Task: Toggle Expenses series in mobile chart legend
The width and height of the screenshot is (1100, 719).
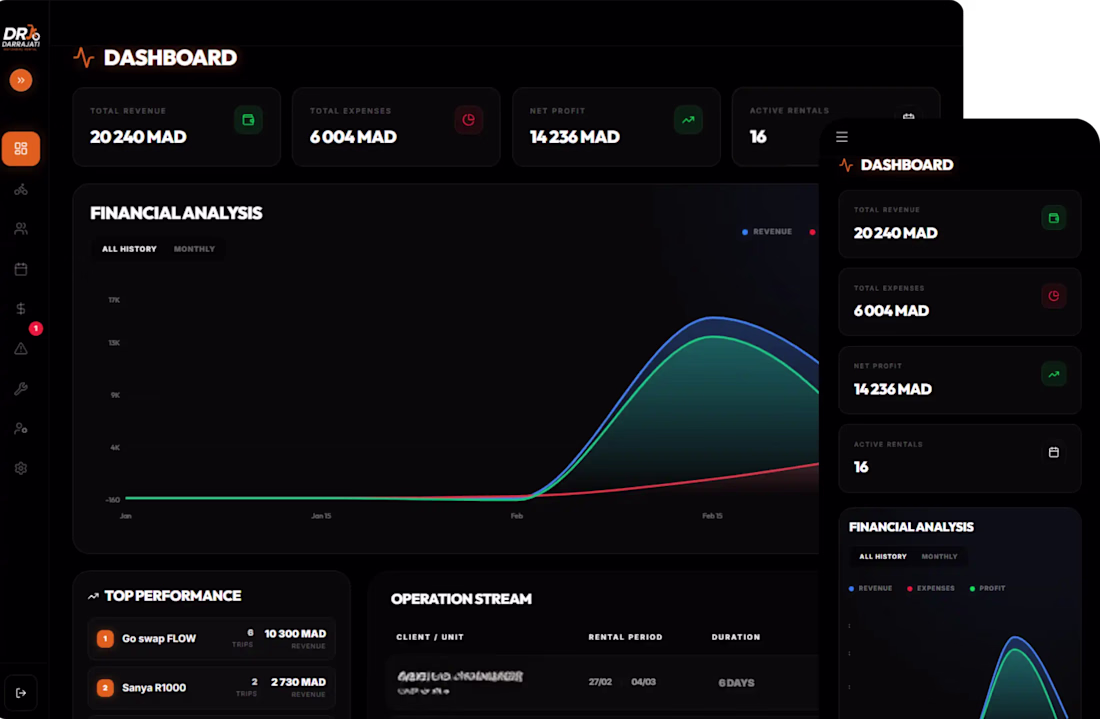Action: point(931,589)
